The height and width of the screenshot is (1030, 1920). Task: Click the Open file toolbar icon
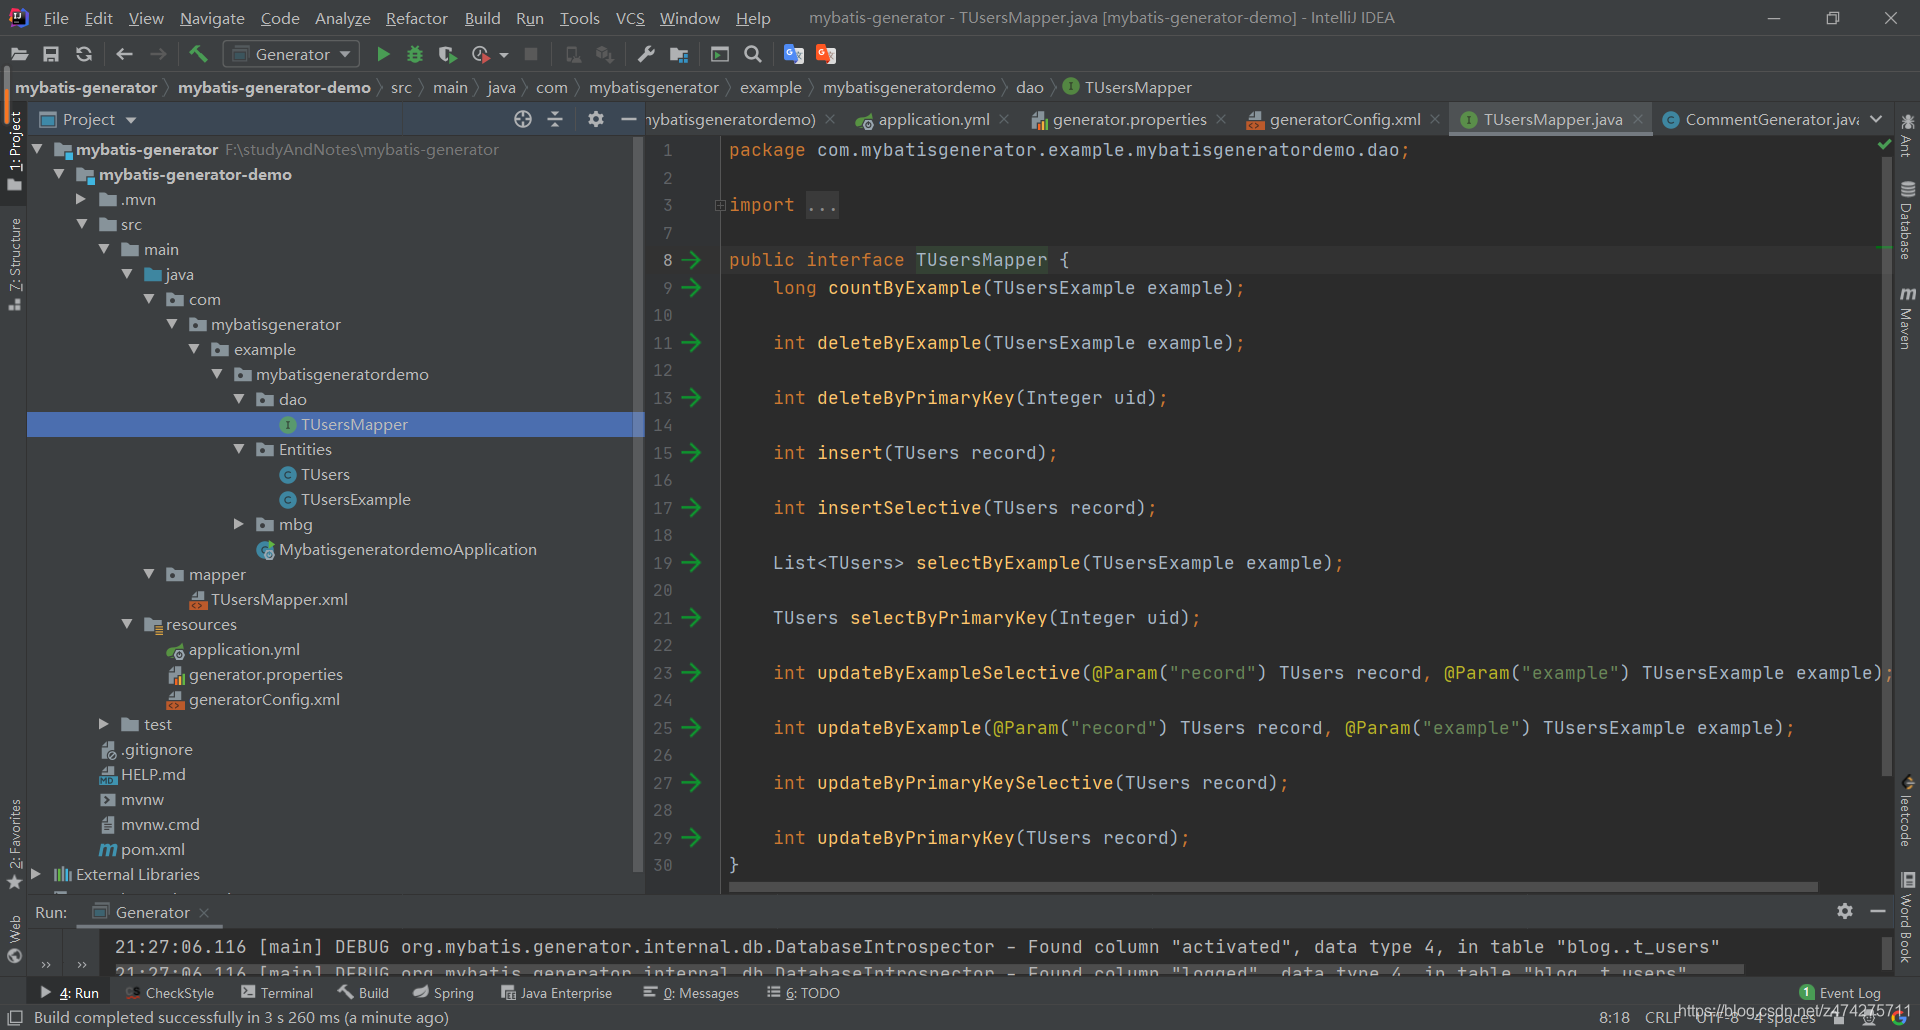coord(19,54)
